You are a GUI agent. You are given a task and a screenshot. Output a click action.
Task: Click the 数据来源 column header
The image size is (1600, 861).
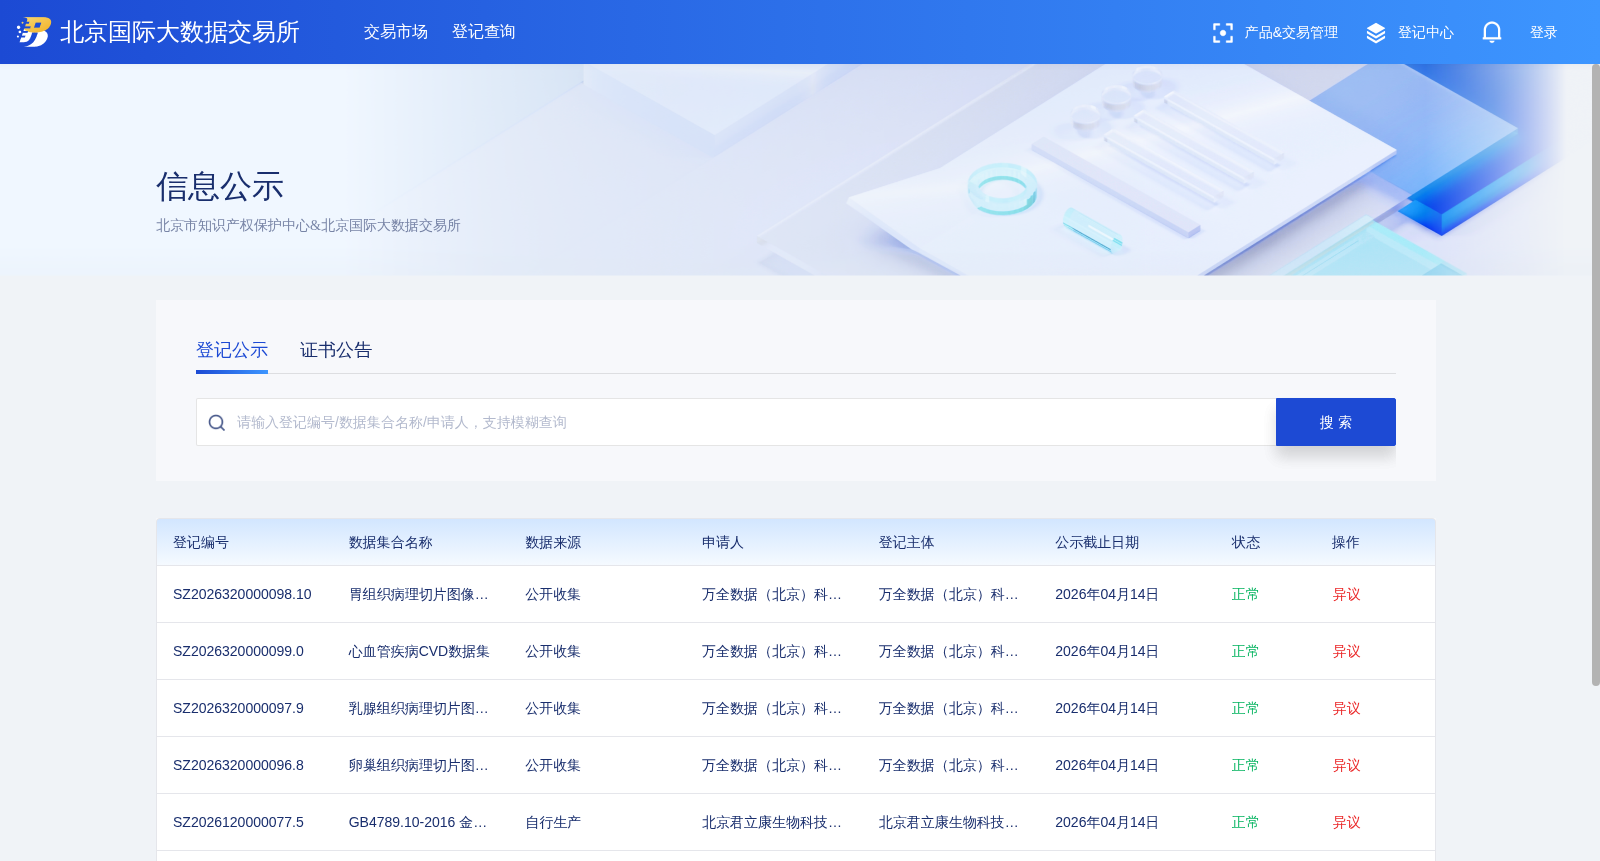553,542
